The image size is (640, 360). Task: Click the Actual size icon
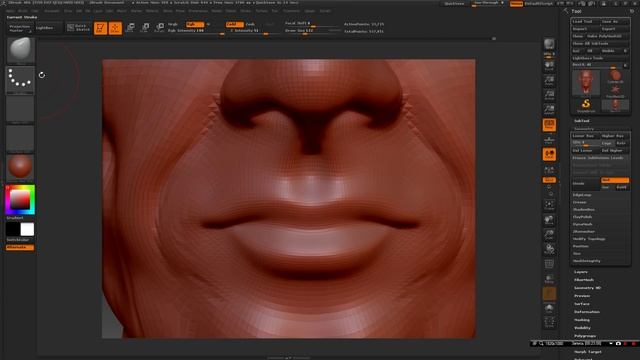click(x=549, y=95)
